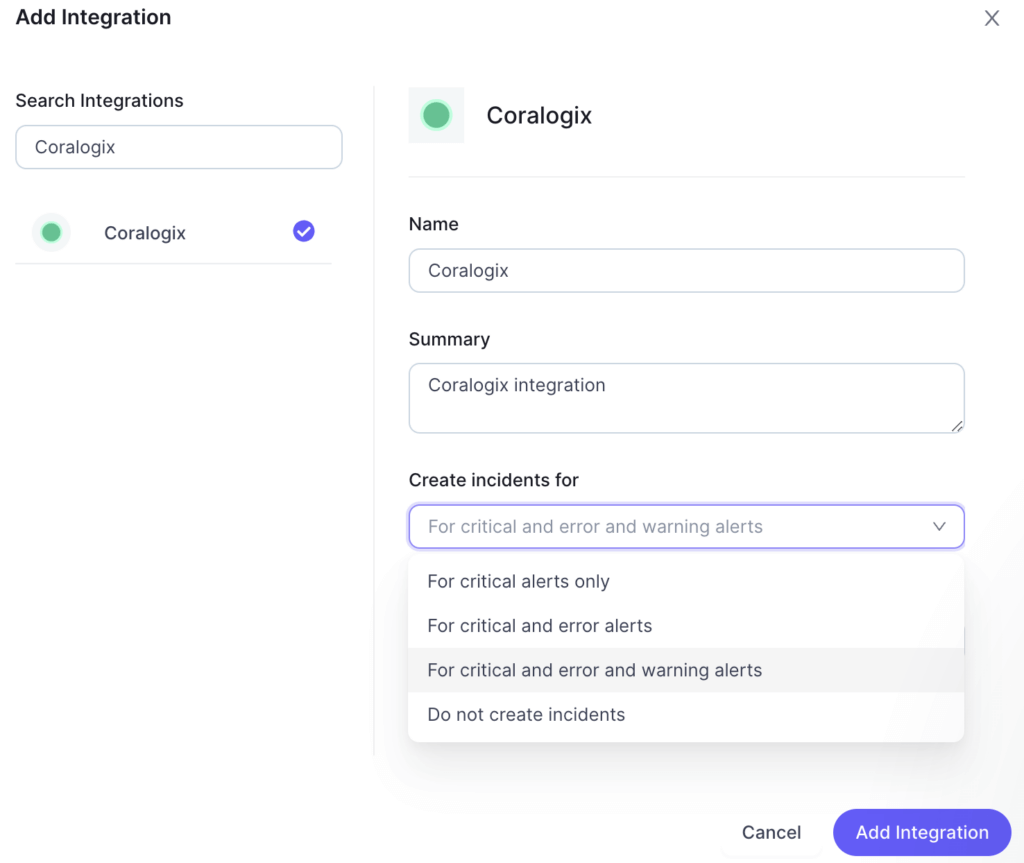Toggle the Coralogix selected checkmark
Screen dimensions: 1024x863
pos(304,231)
